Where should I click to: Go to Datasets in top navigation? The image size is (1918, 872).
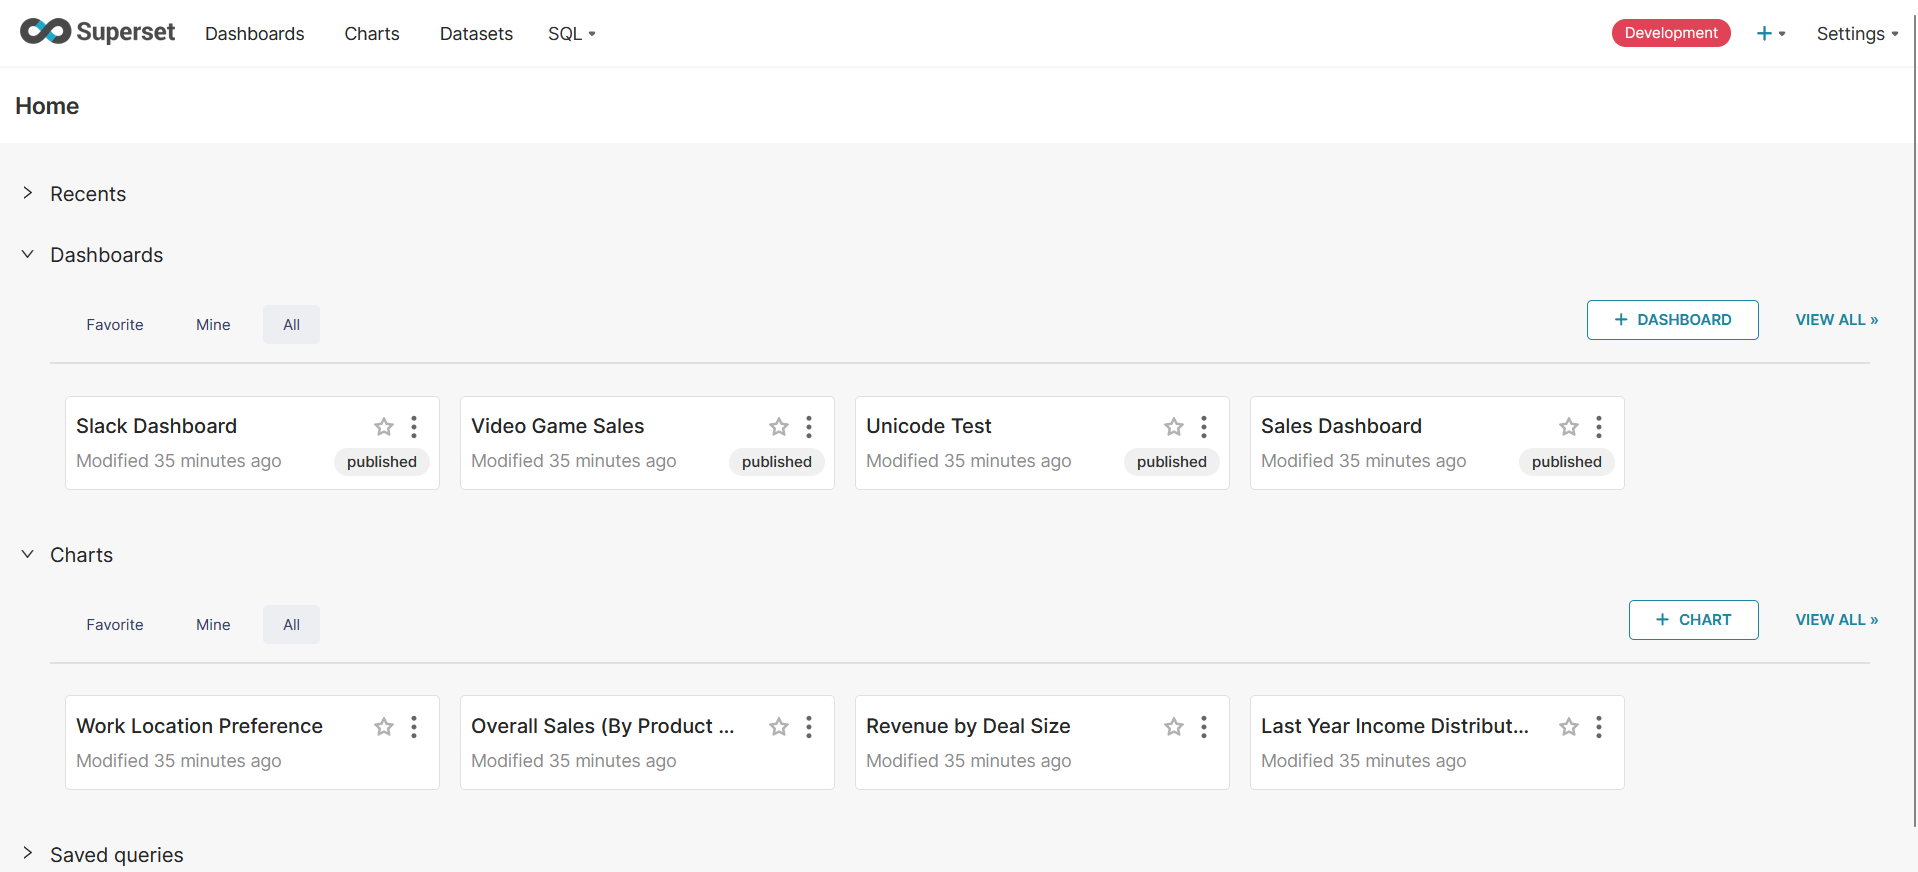[476, 33]
